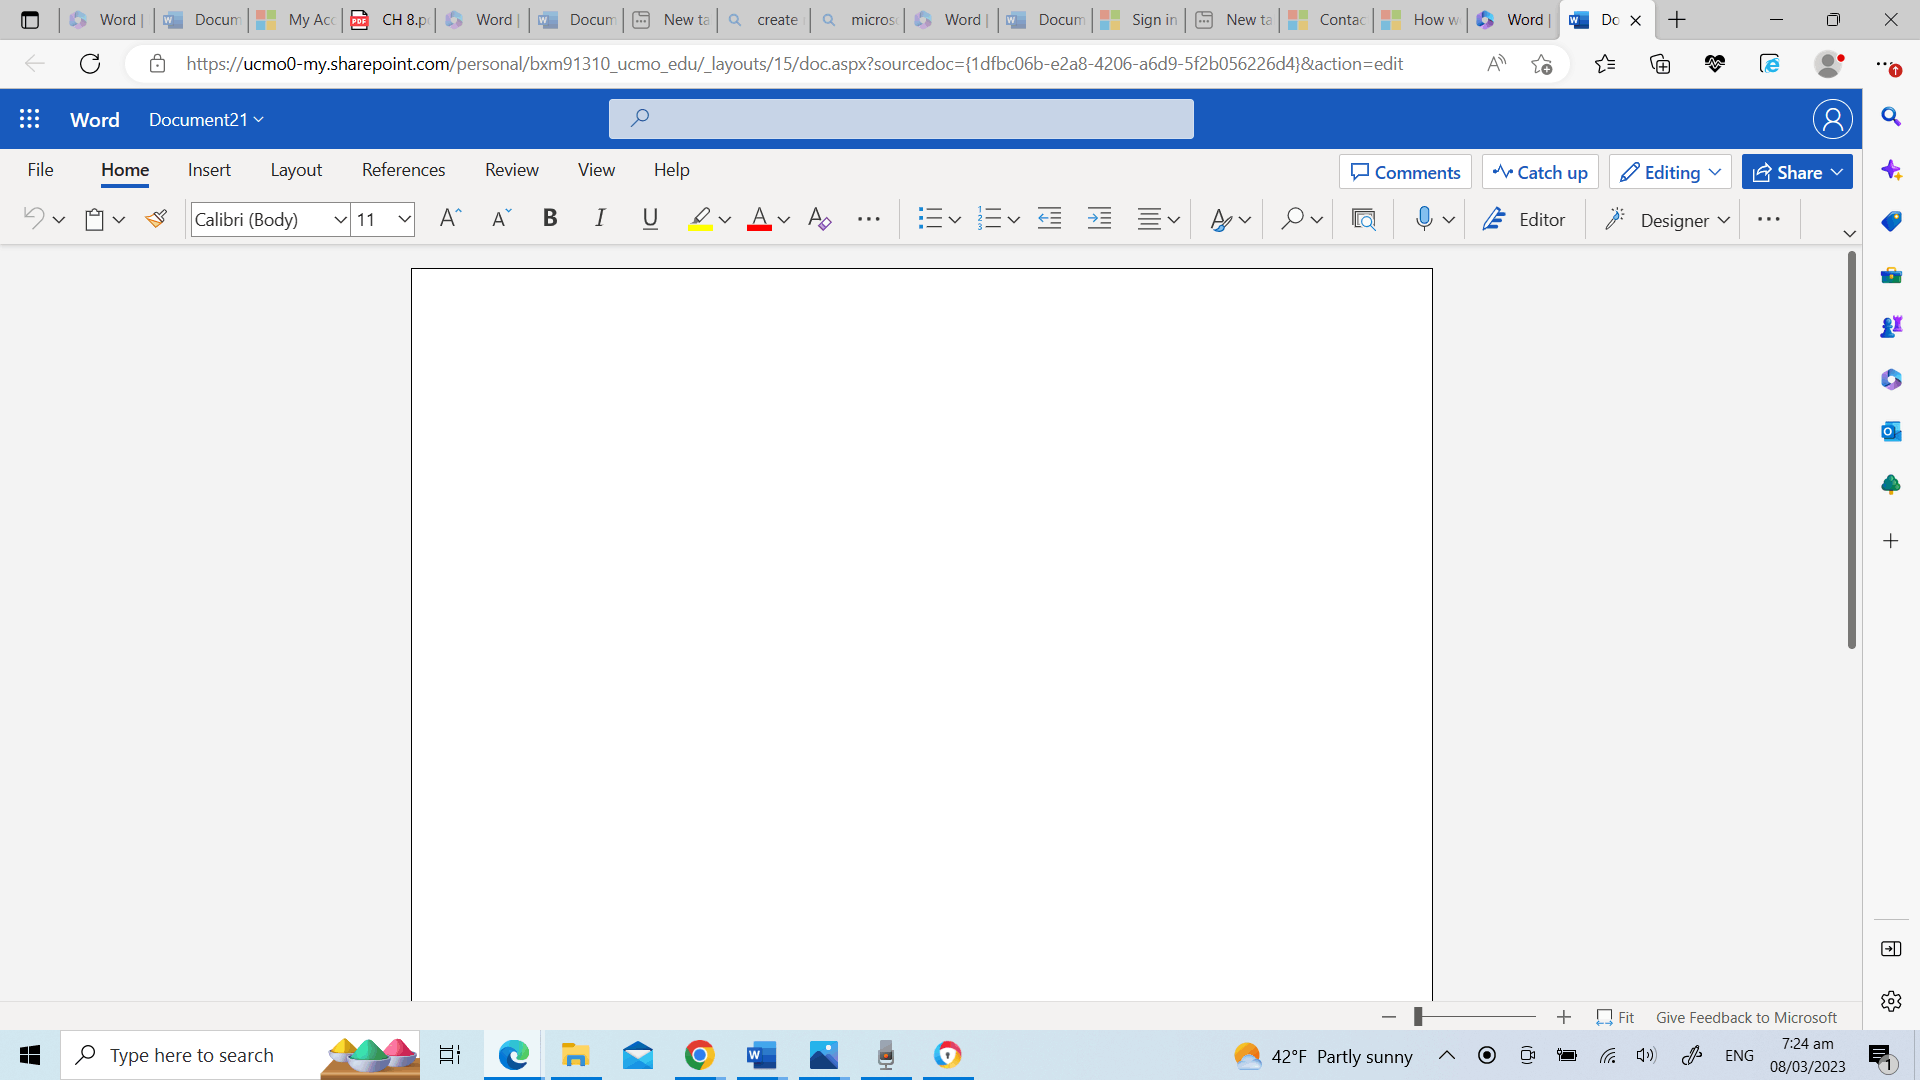Toggle Bold formatting

click(x=550, y=219)
